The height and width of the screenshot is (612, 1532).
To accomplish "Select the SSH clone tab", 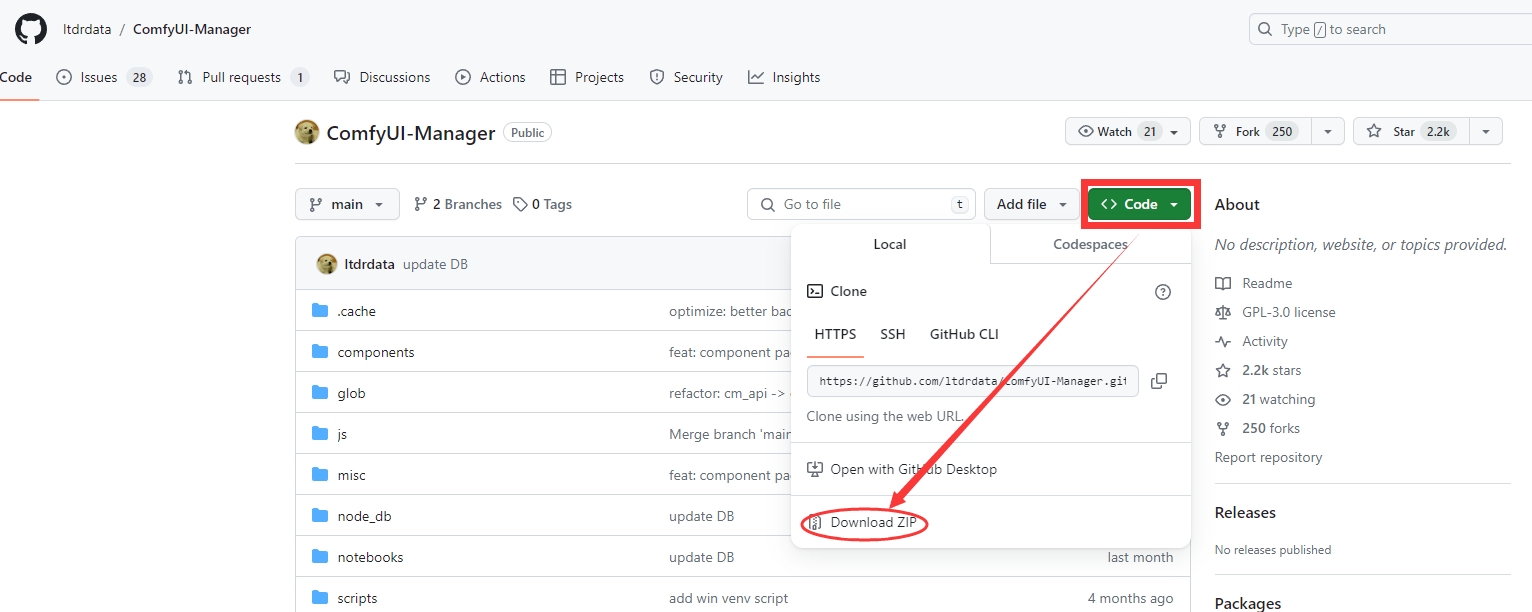I will 892,334.
